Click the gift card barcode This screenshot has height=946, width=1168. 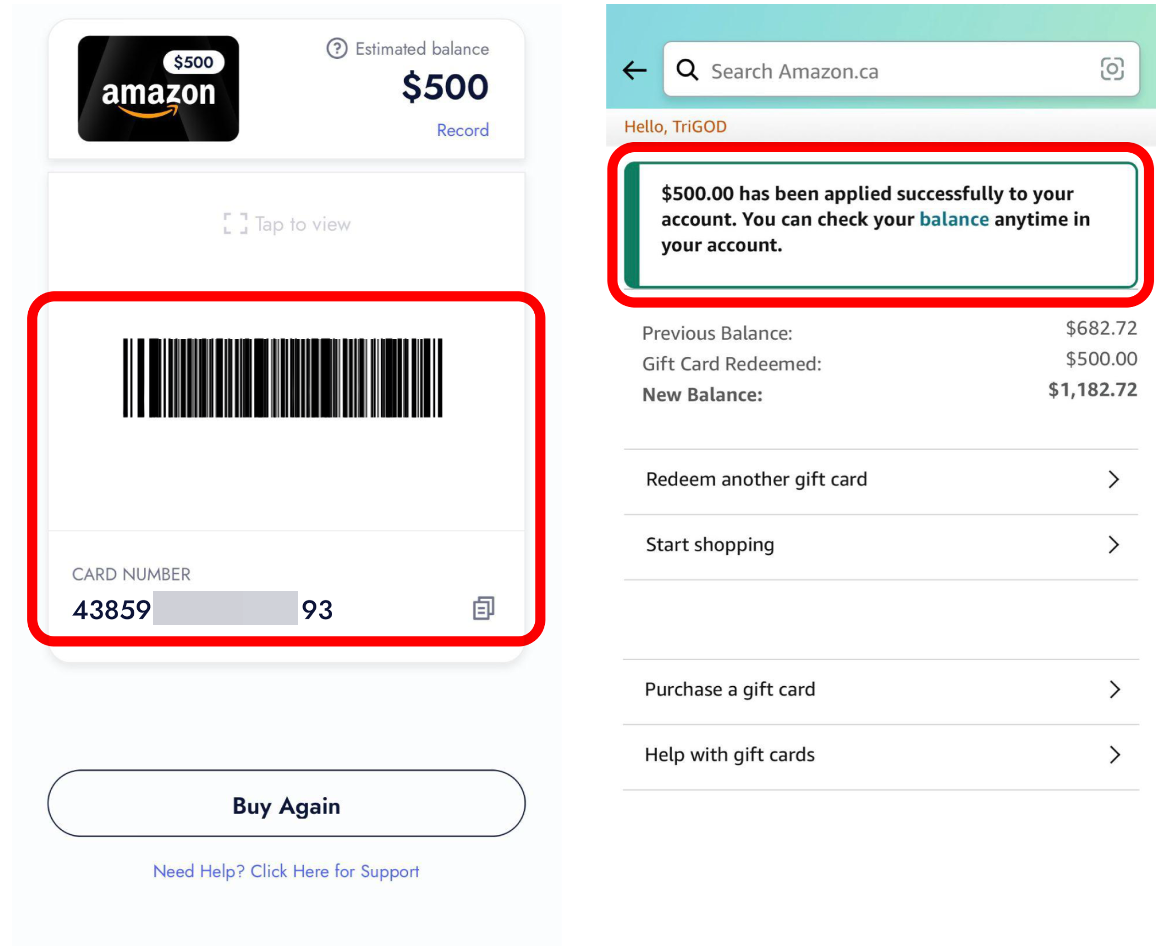(x=283, y=378)
